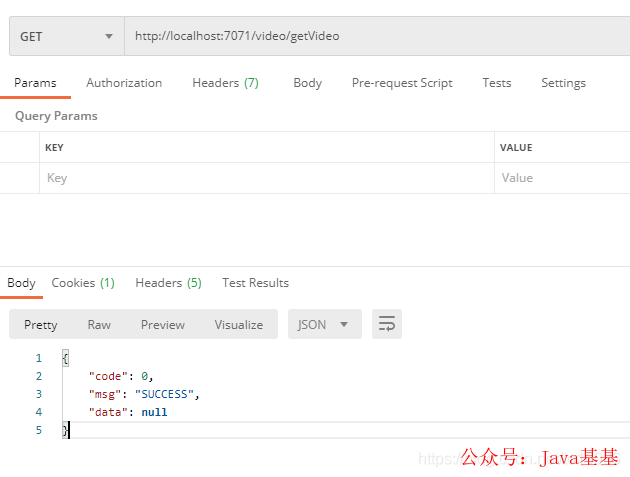Toggle the wrap lines icon
This screenshot has width=630, height=477.
point(387,324)
